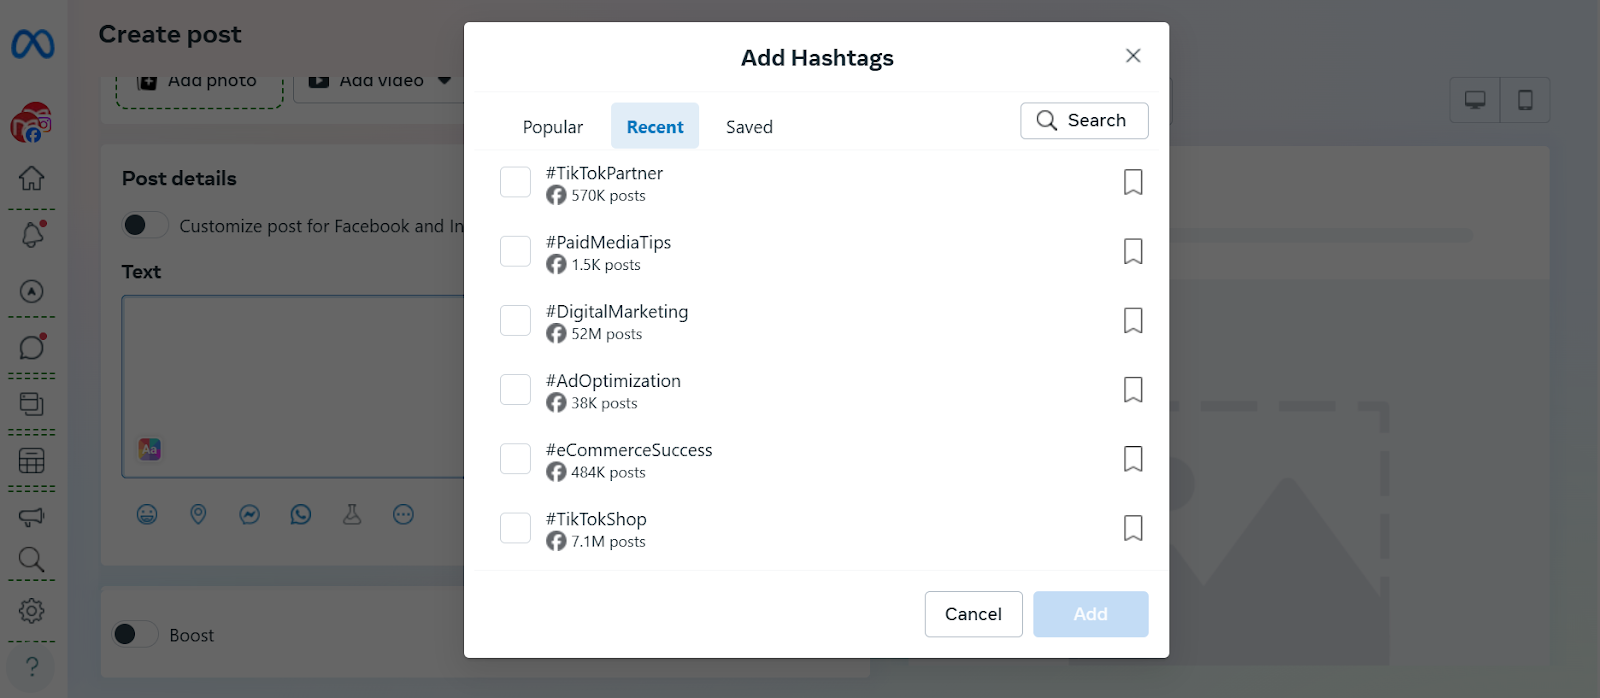Open Settings gear in left sidebar
This screenshot has height=698, width=1600.
(x=32, y=610)
